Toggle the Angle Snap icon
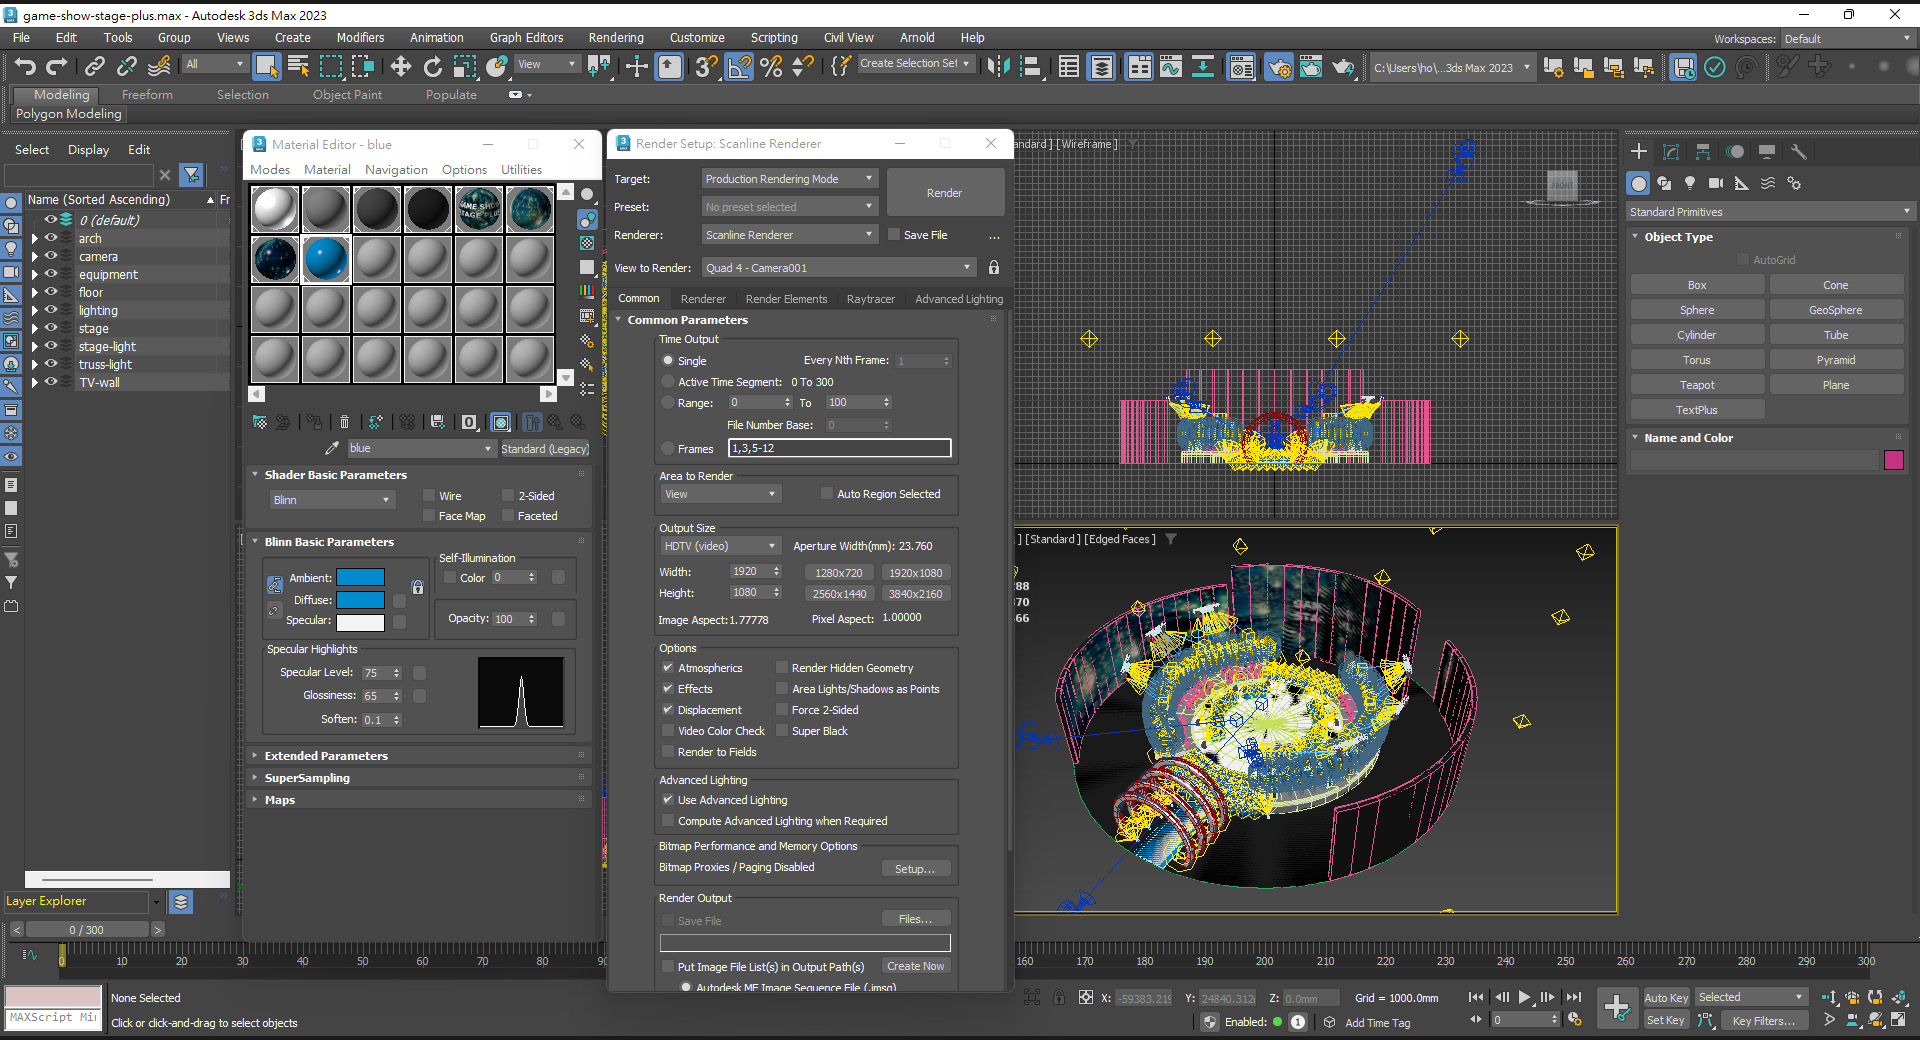 (739, 66)
